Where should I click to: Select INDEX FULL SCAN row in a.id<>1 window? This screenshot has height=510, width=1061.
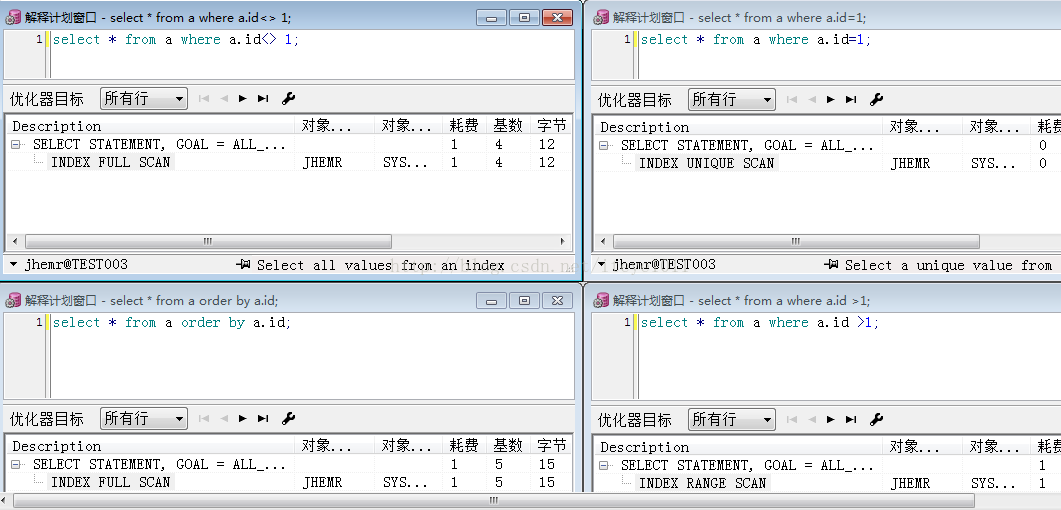(x=288, y=162)
